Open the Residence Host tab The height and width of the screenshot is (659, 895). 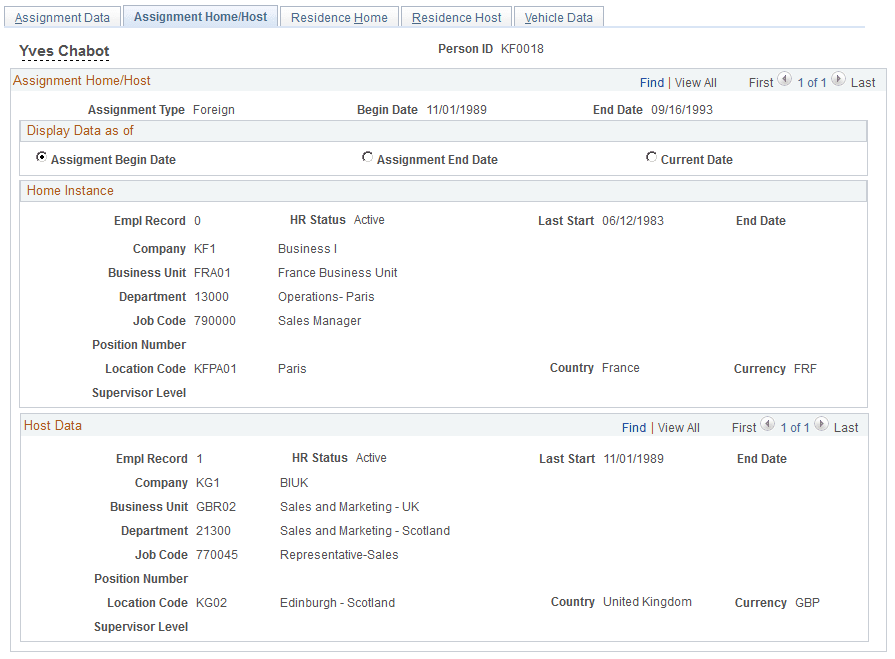(456, 16)
